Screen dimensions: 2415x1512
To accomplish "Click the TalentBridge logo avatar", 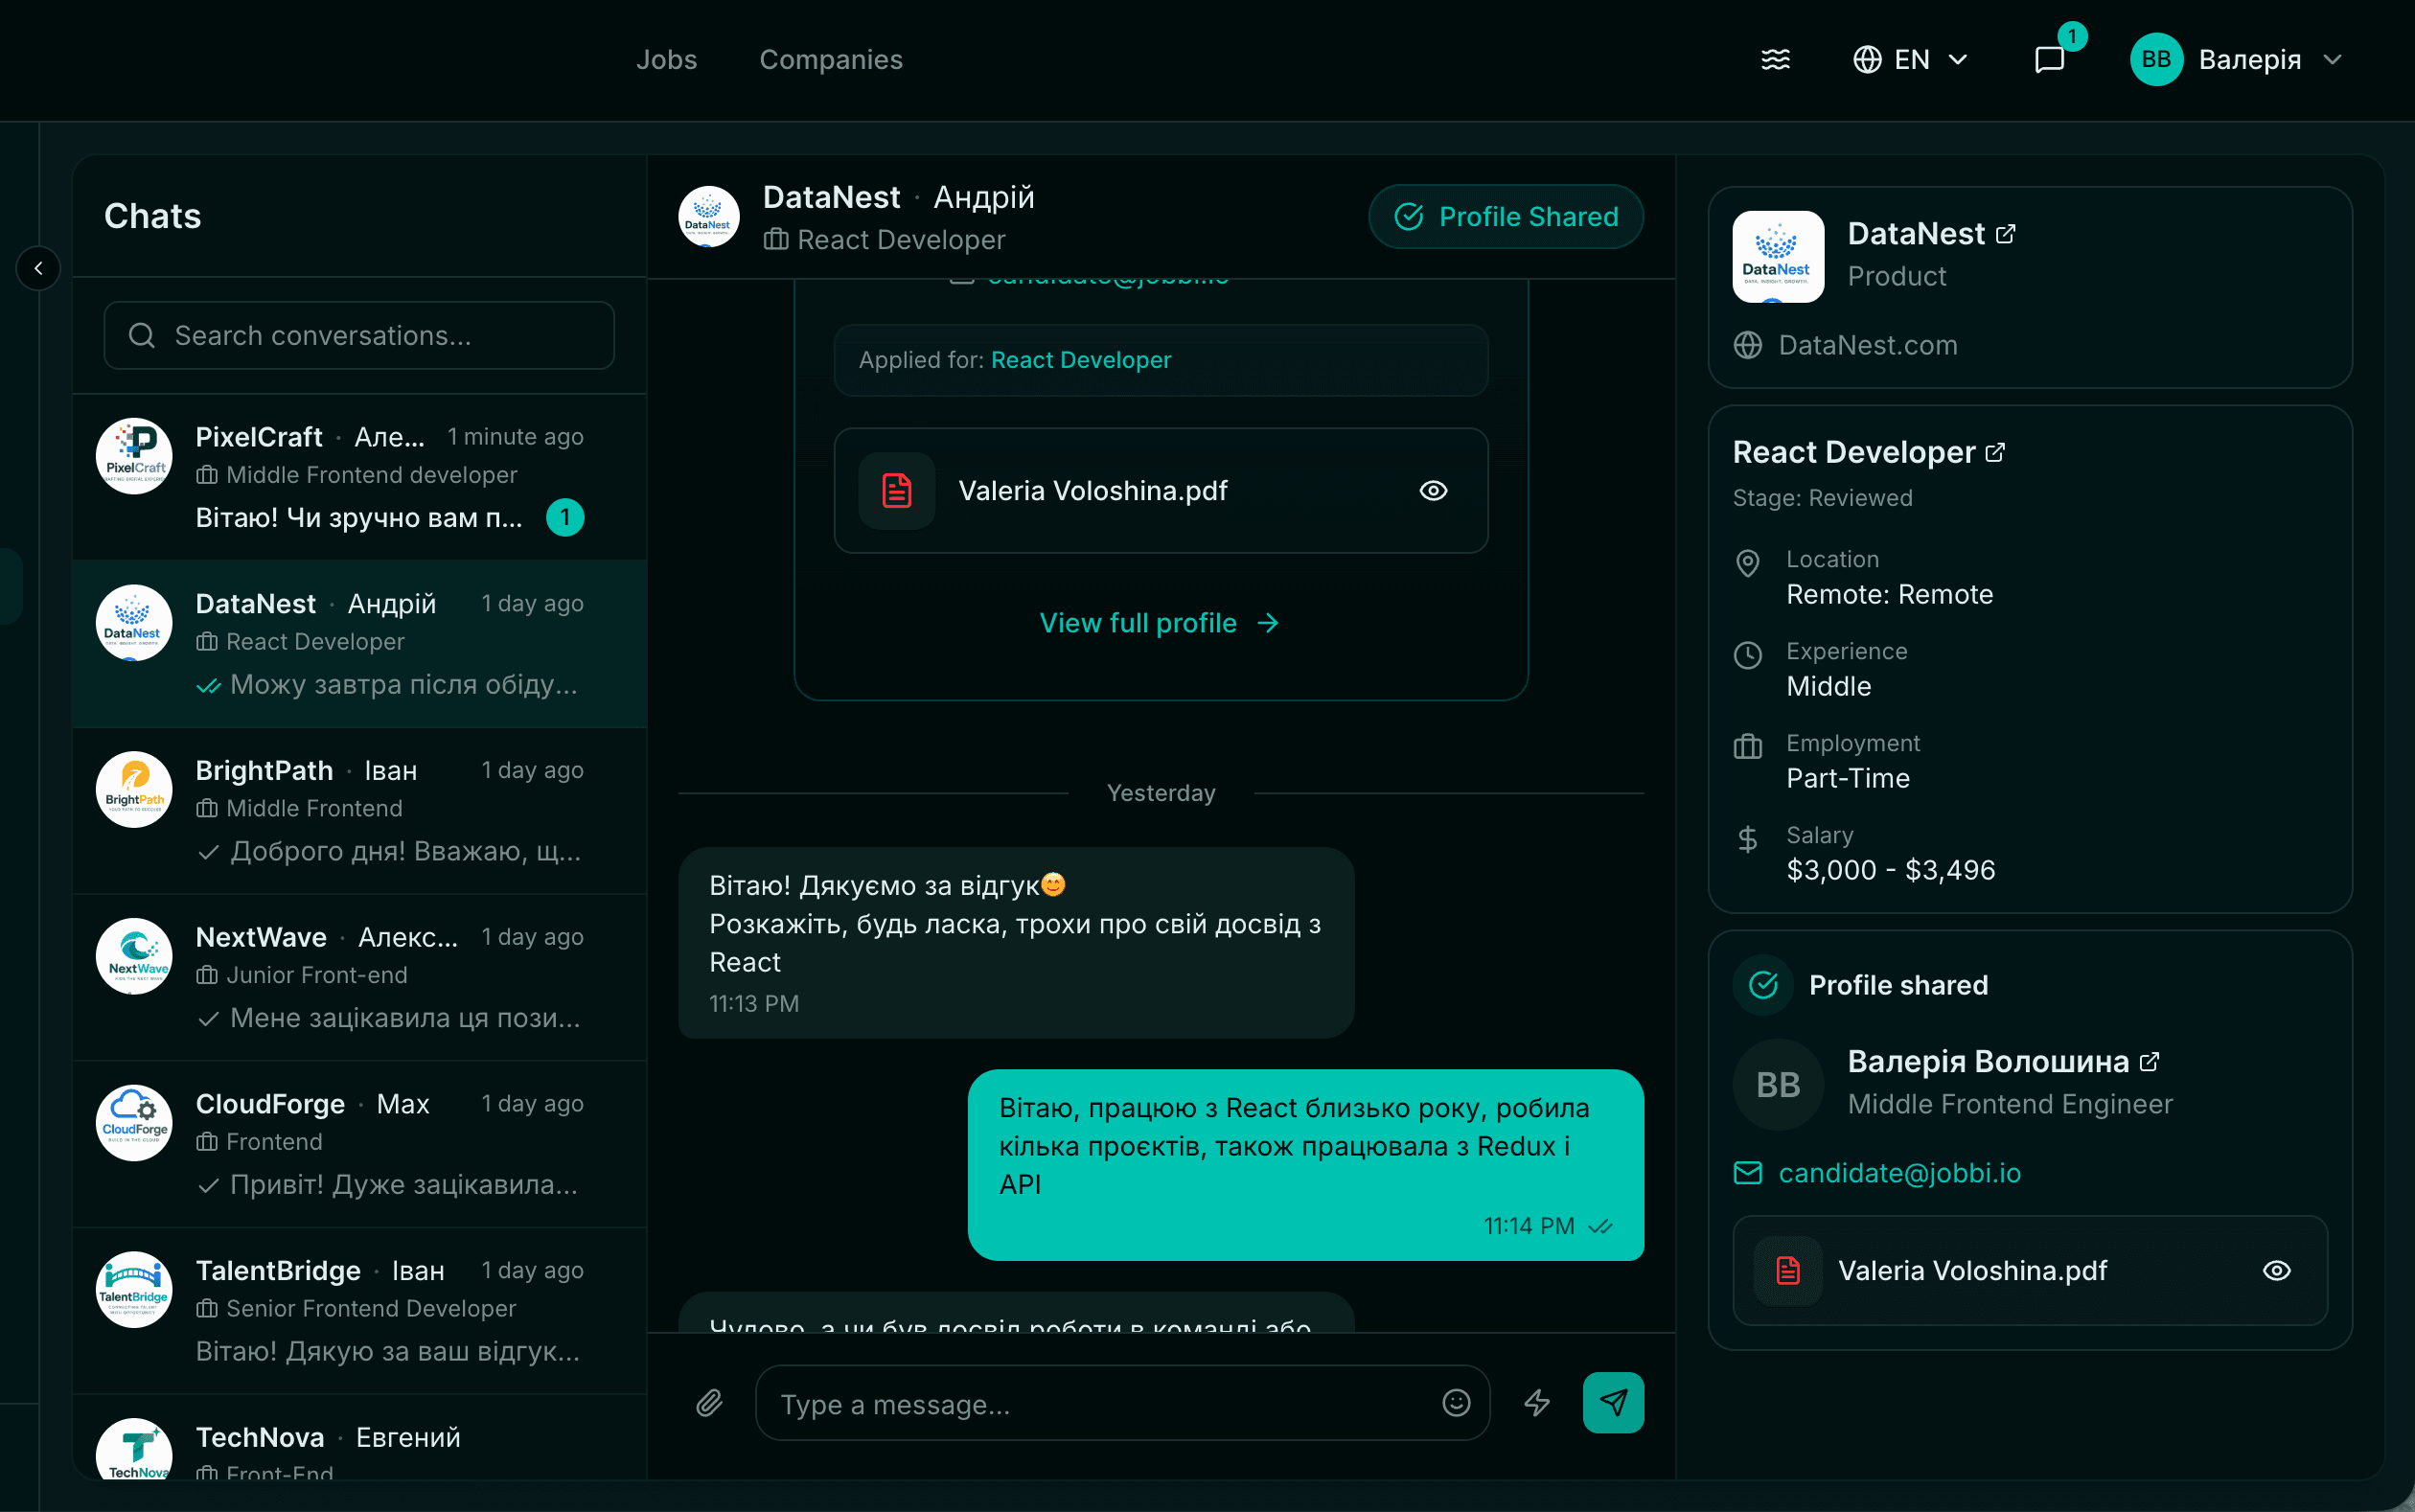I will coord(134,1290).
